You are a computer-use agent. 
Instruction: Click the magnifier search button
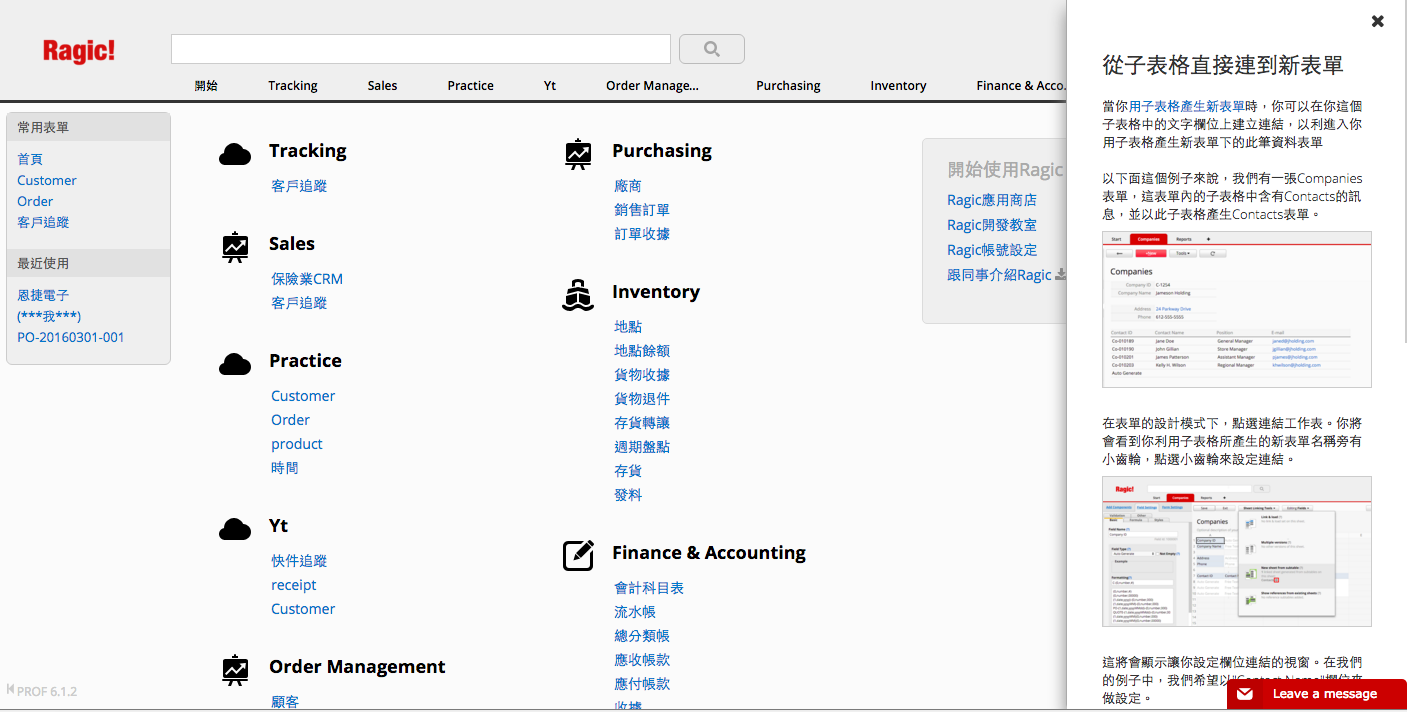(712, 49)
